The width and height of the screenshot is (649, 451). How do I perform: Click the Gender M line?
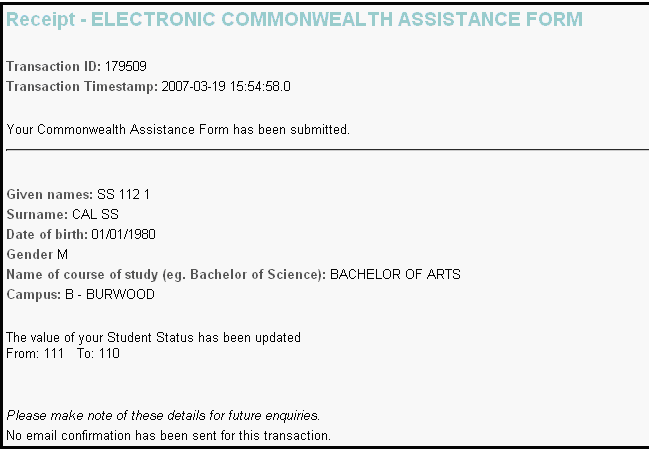tap(37, 254)
